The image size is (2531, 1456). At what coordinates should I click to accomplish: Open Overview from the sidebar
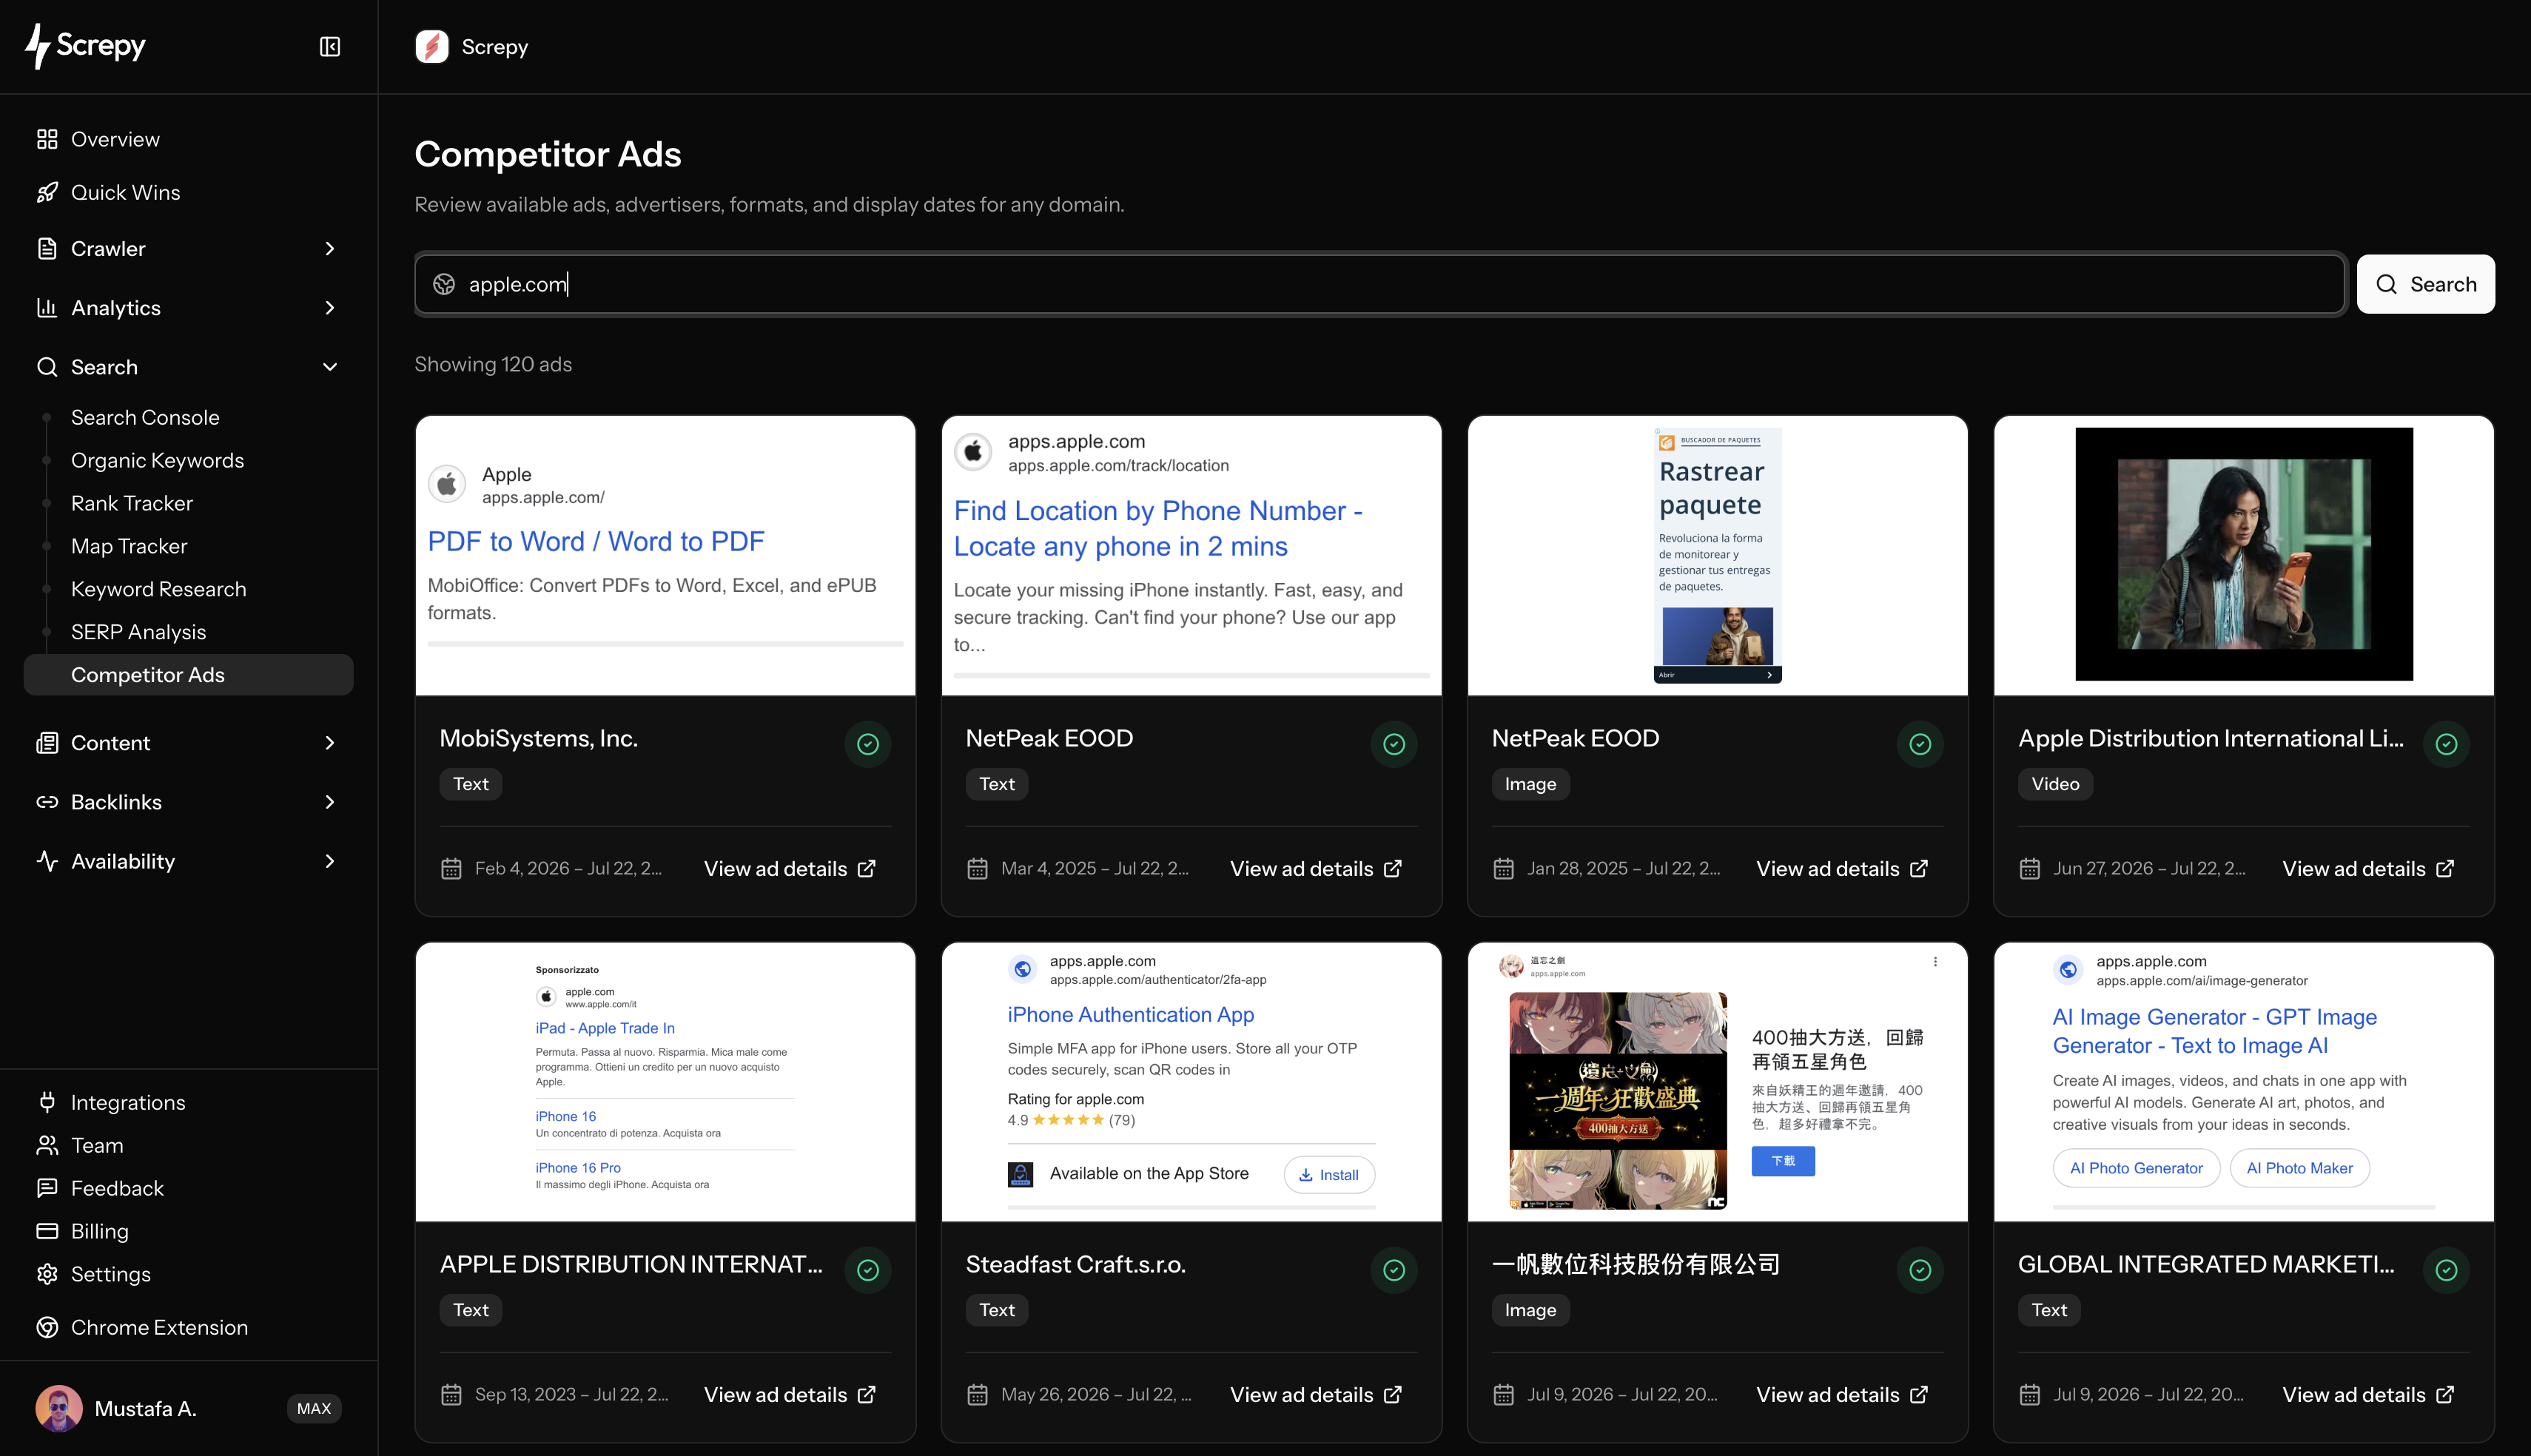[115, 139]
